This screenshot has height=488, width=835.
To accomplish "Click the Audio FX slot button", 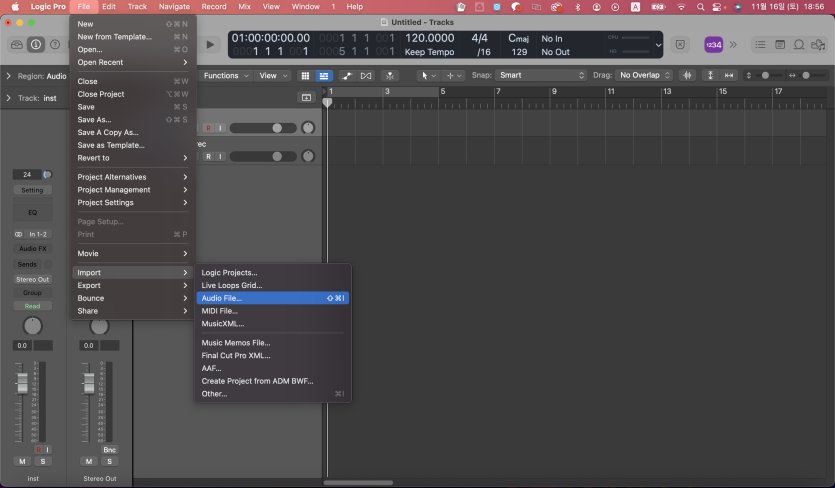I will 33,249.
